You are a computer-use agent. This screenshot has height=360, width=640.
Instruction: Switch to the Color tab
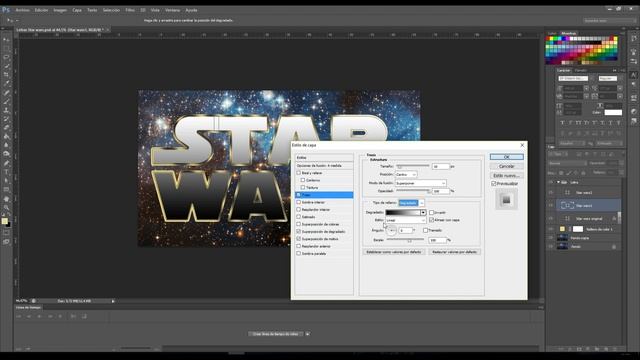[x=552, y=33]
